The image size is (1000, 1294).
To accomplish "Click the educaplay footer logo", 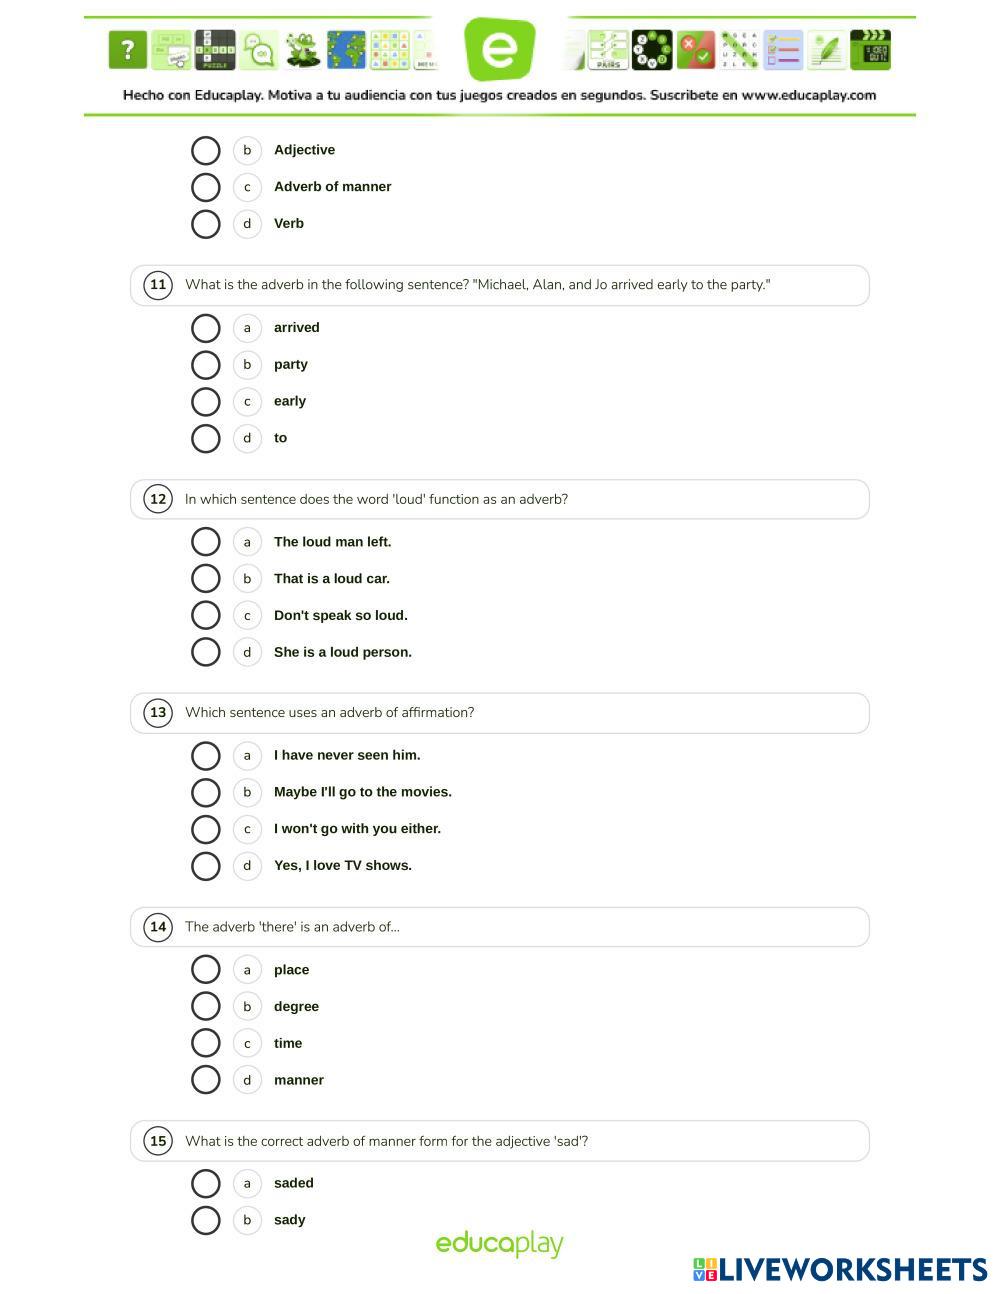I will 499,1244.
